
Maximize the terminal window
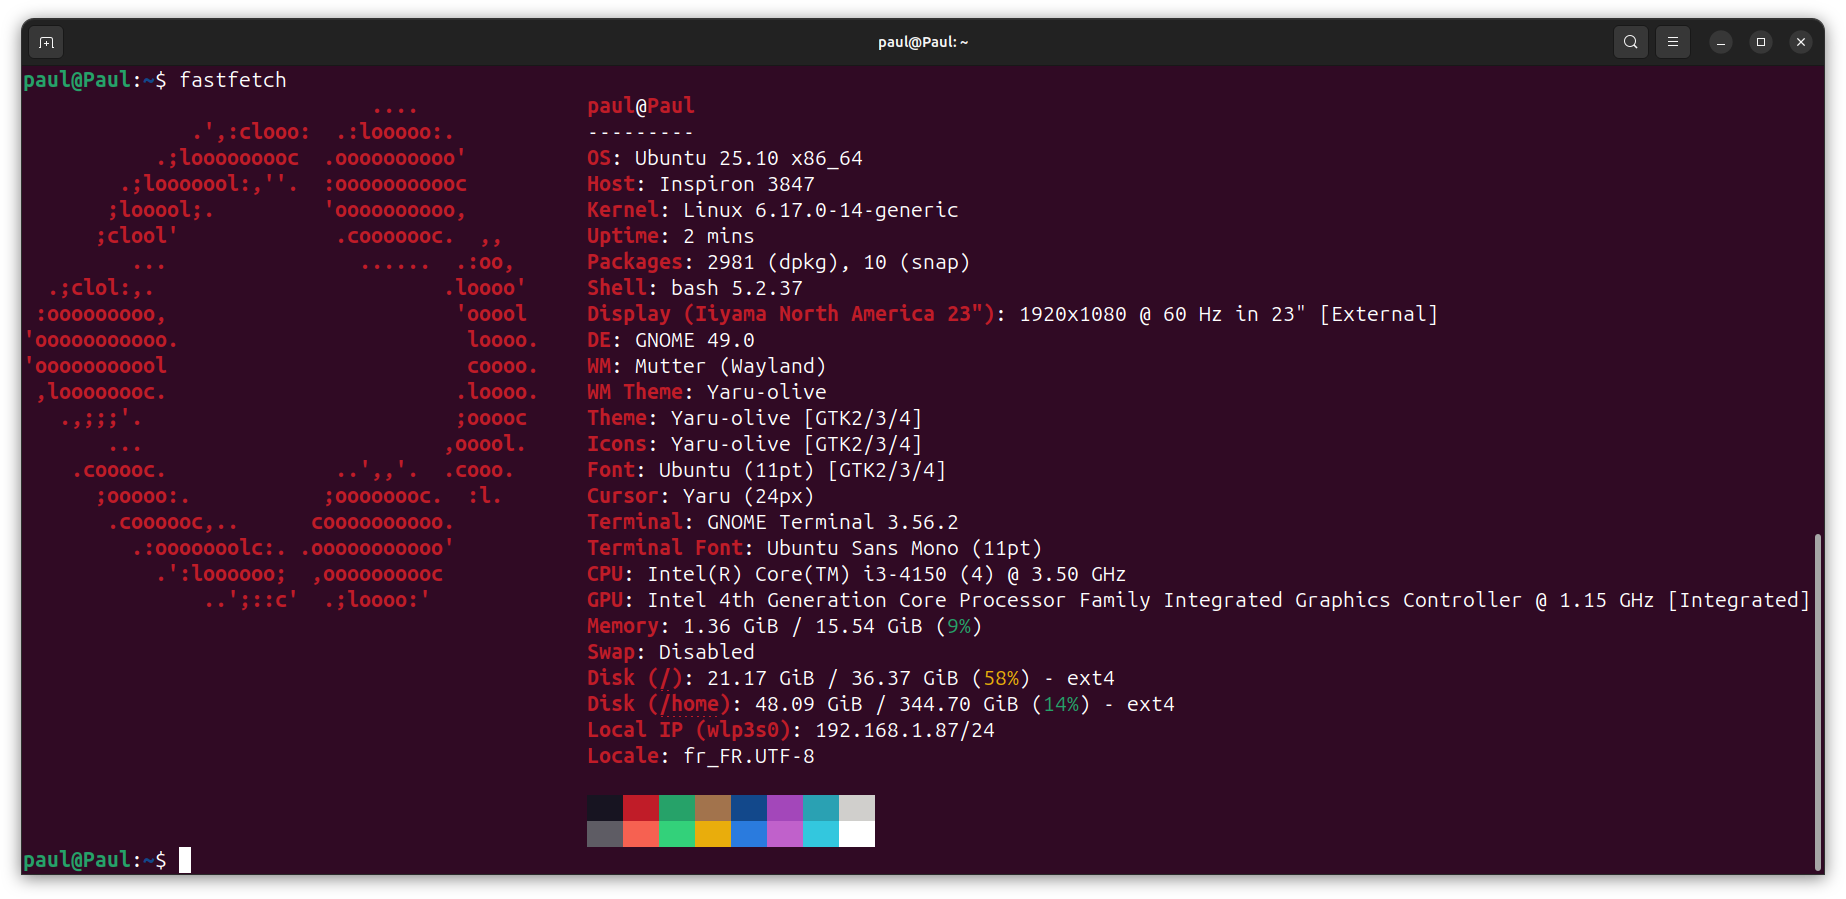pos(1760,42)
